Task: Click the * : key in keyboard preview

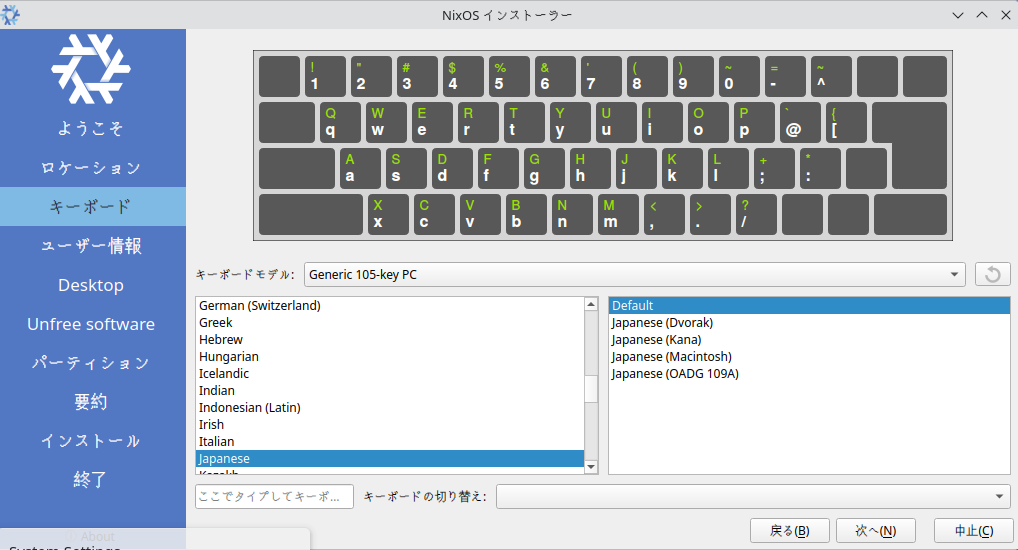Action: [821, 168]
